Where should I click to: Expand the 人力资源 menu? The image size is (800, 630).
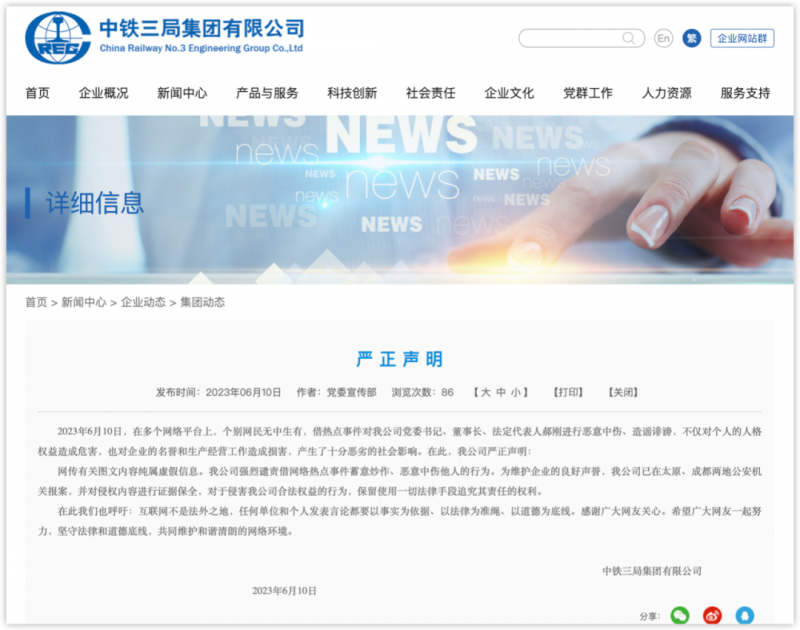666,93
